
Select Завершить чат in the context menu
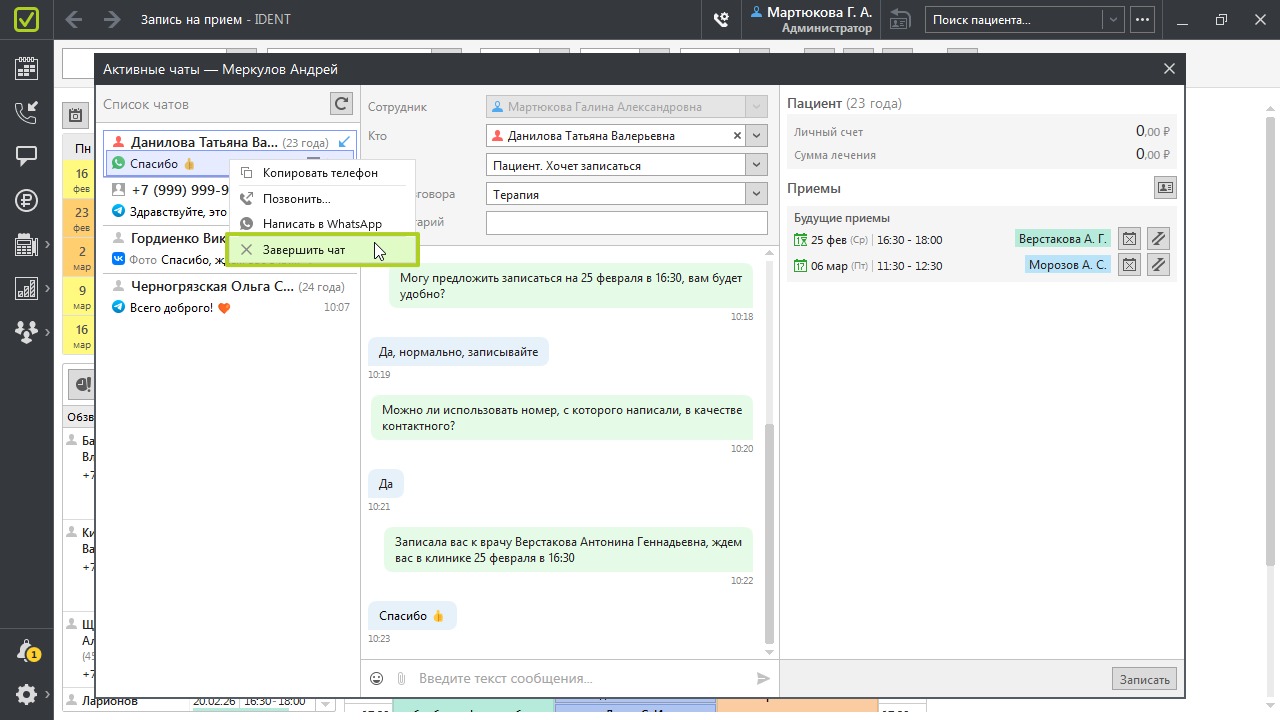click(304, 250)
